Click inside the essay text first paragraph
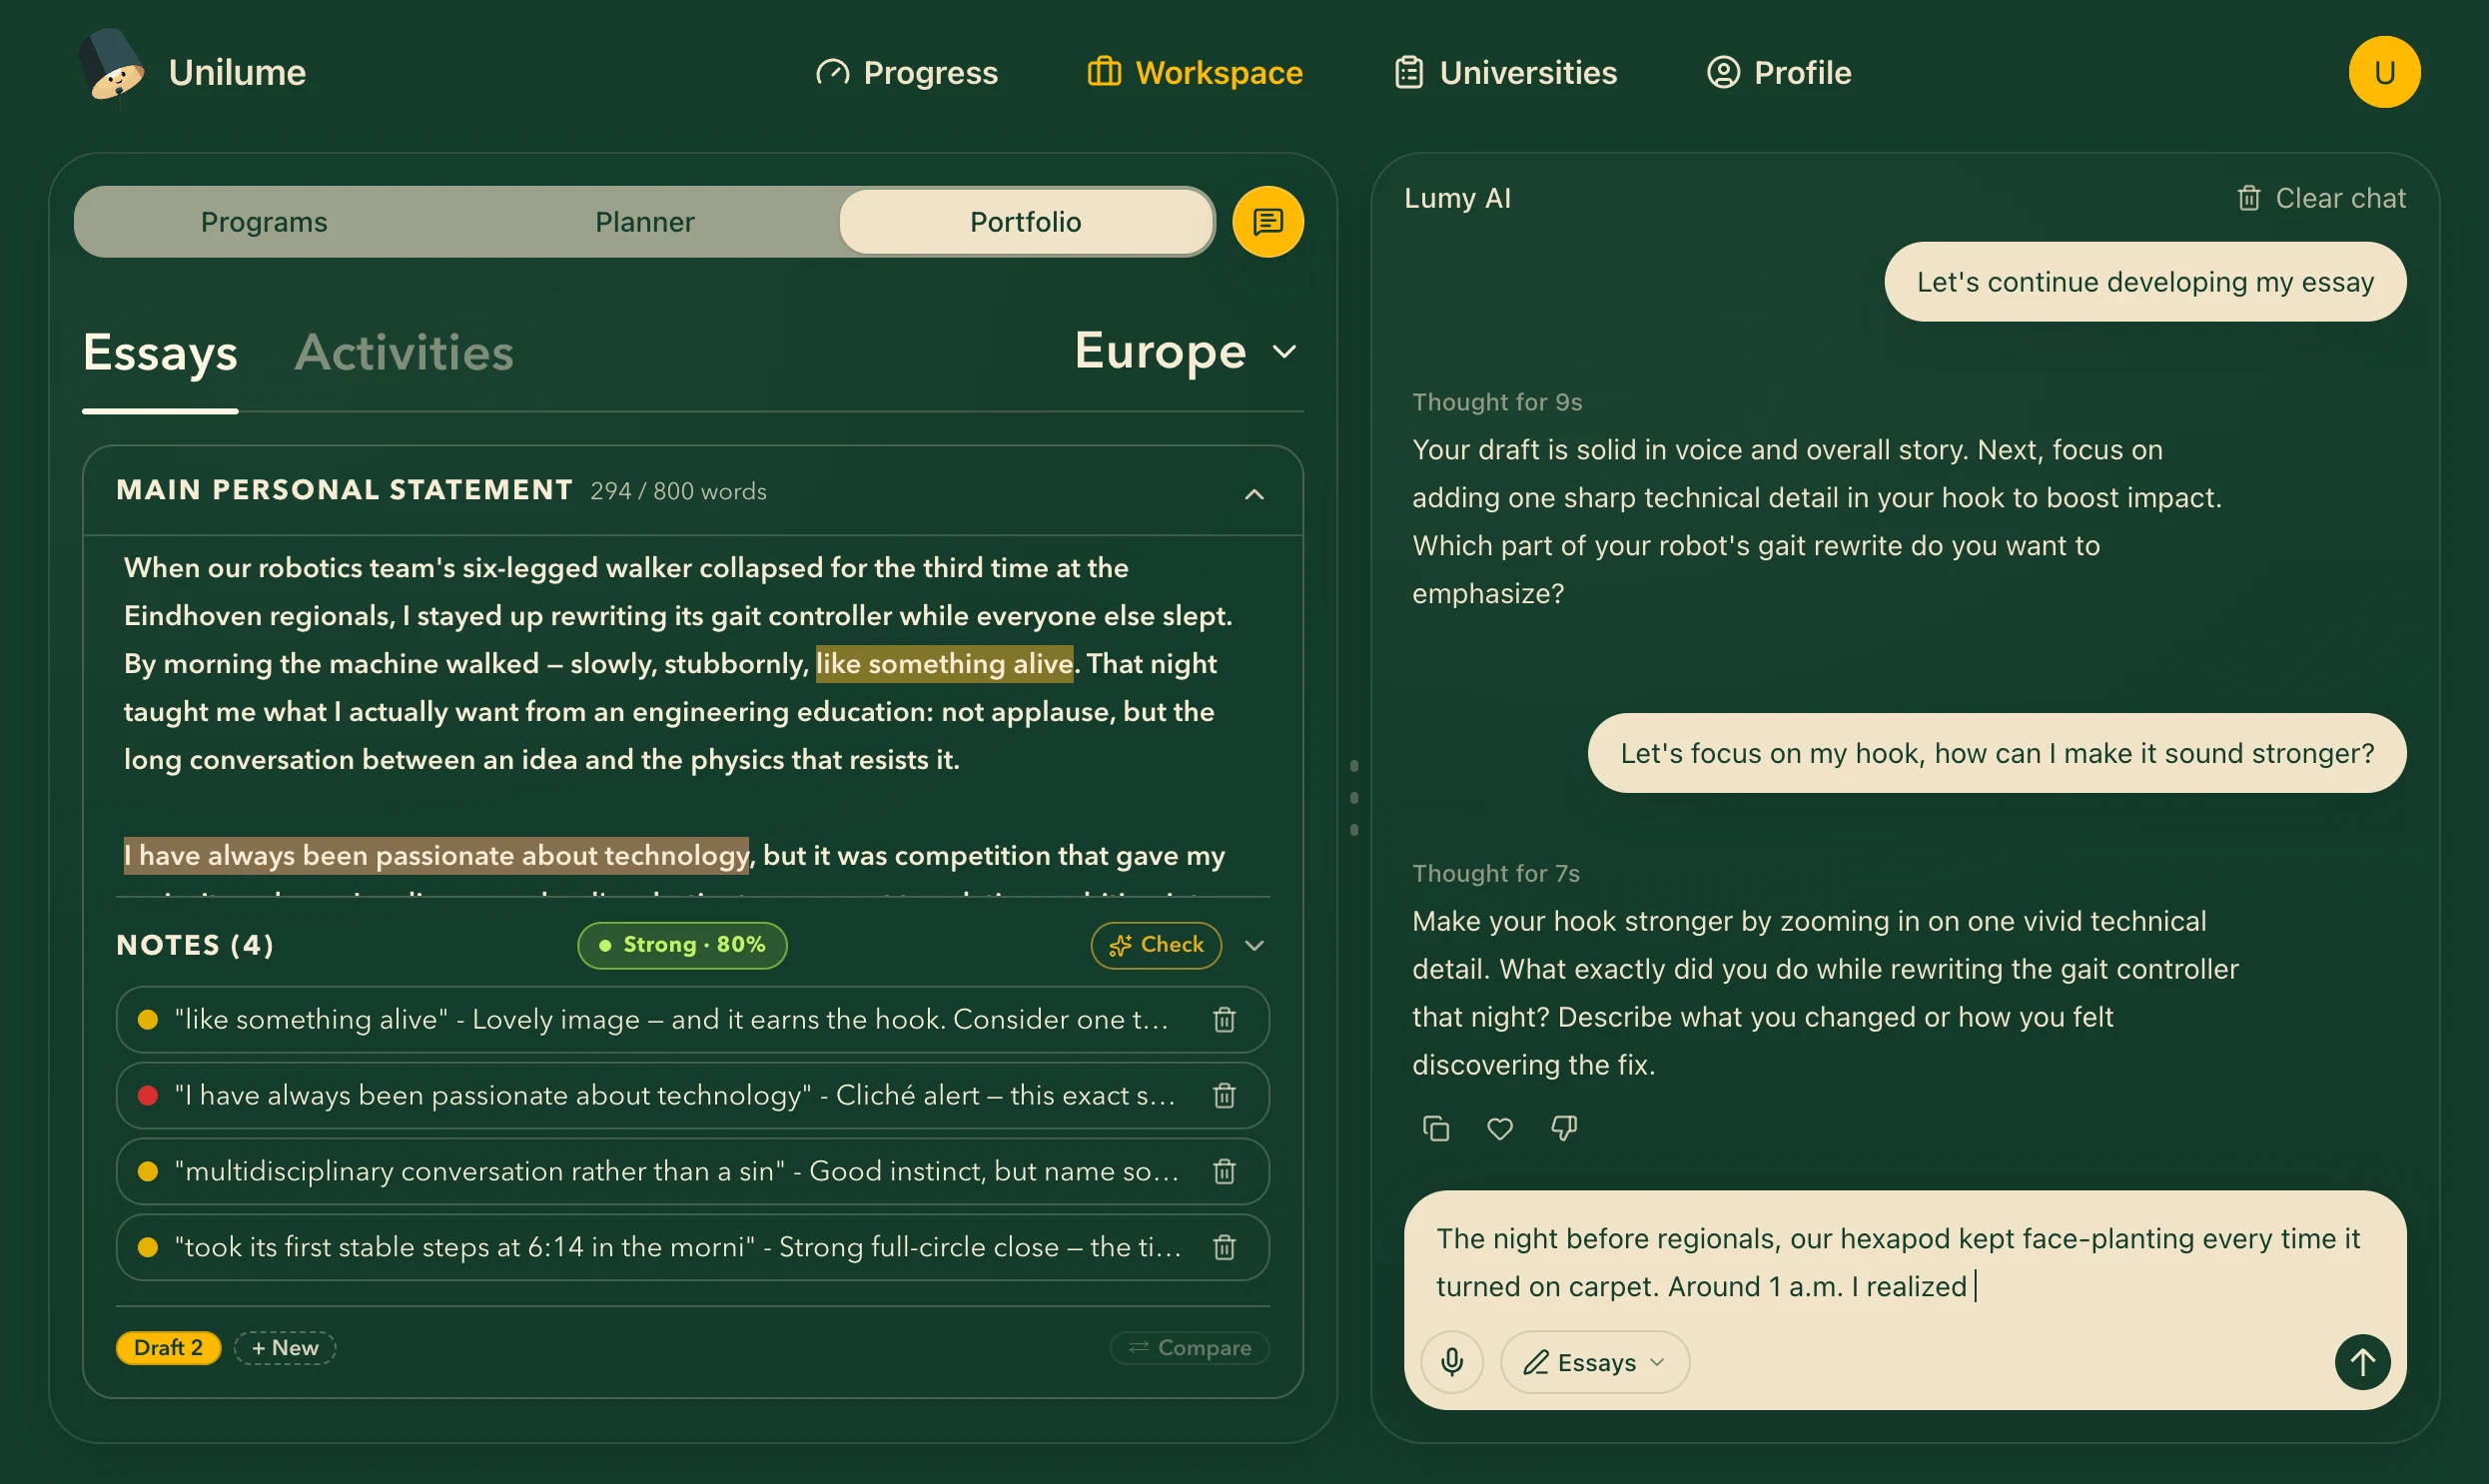The image size is (2489, 1484). (678, 663)
